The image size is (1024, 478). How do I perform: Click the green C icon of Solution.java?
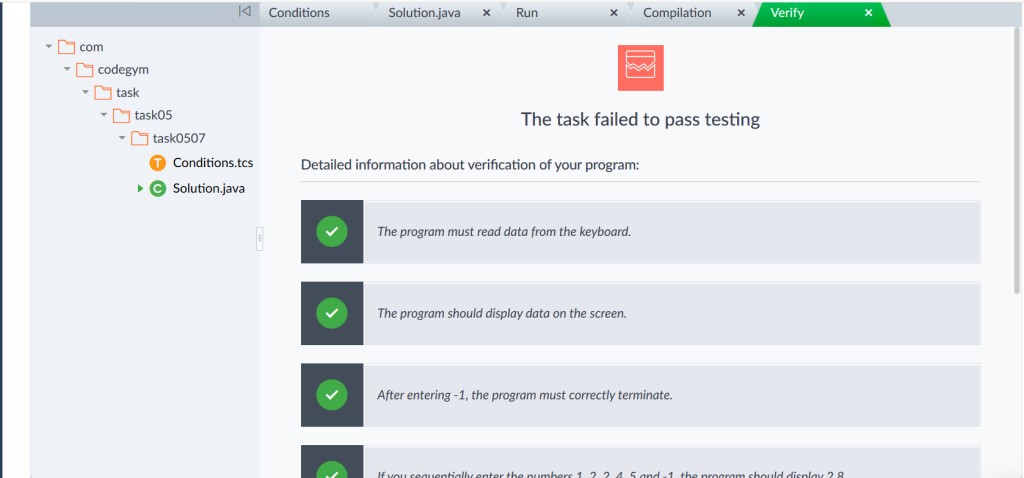pyautogui.click(x=157, y=189)
